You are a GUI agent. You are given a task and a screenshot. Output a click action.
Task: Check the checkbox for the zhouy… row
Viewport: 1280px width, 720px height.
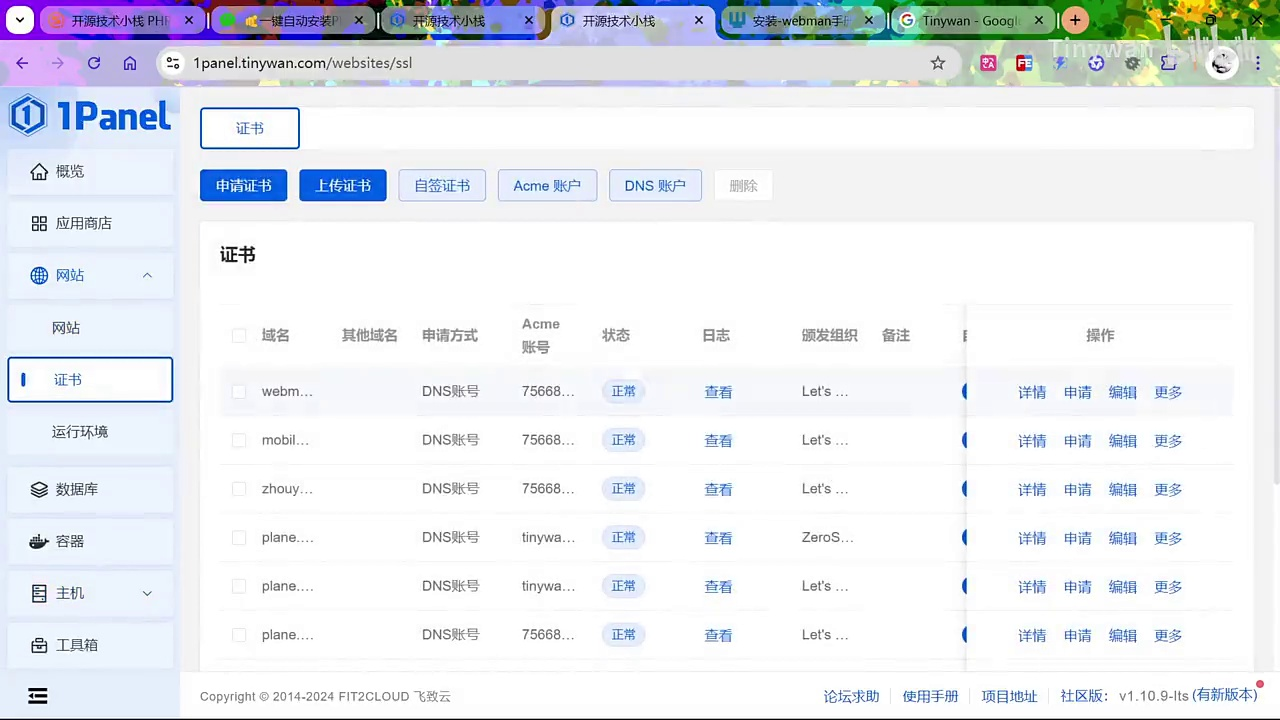(239, 489)
